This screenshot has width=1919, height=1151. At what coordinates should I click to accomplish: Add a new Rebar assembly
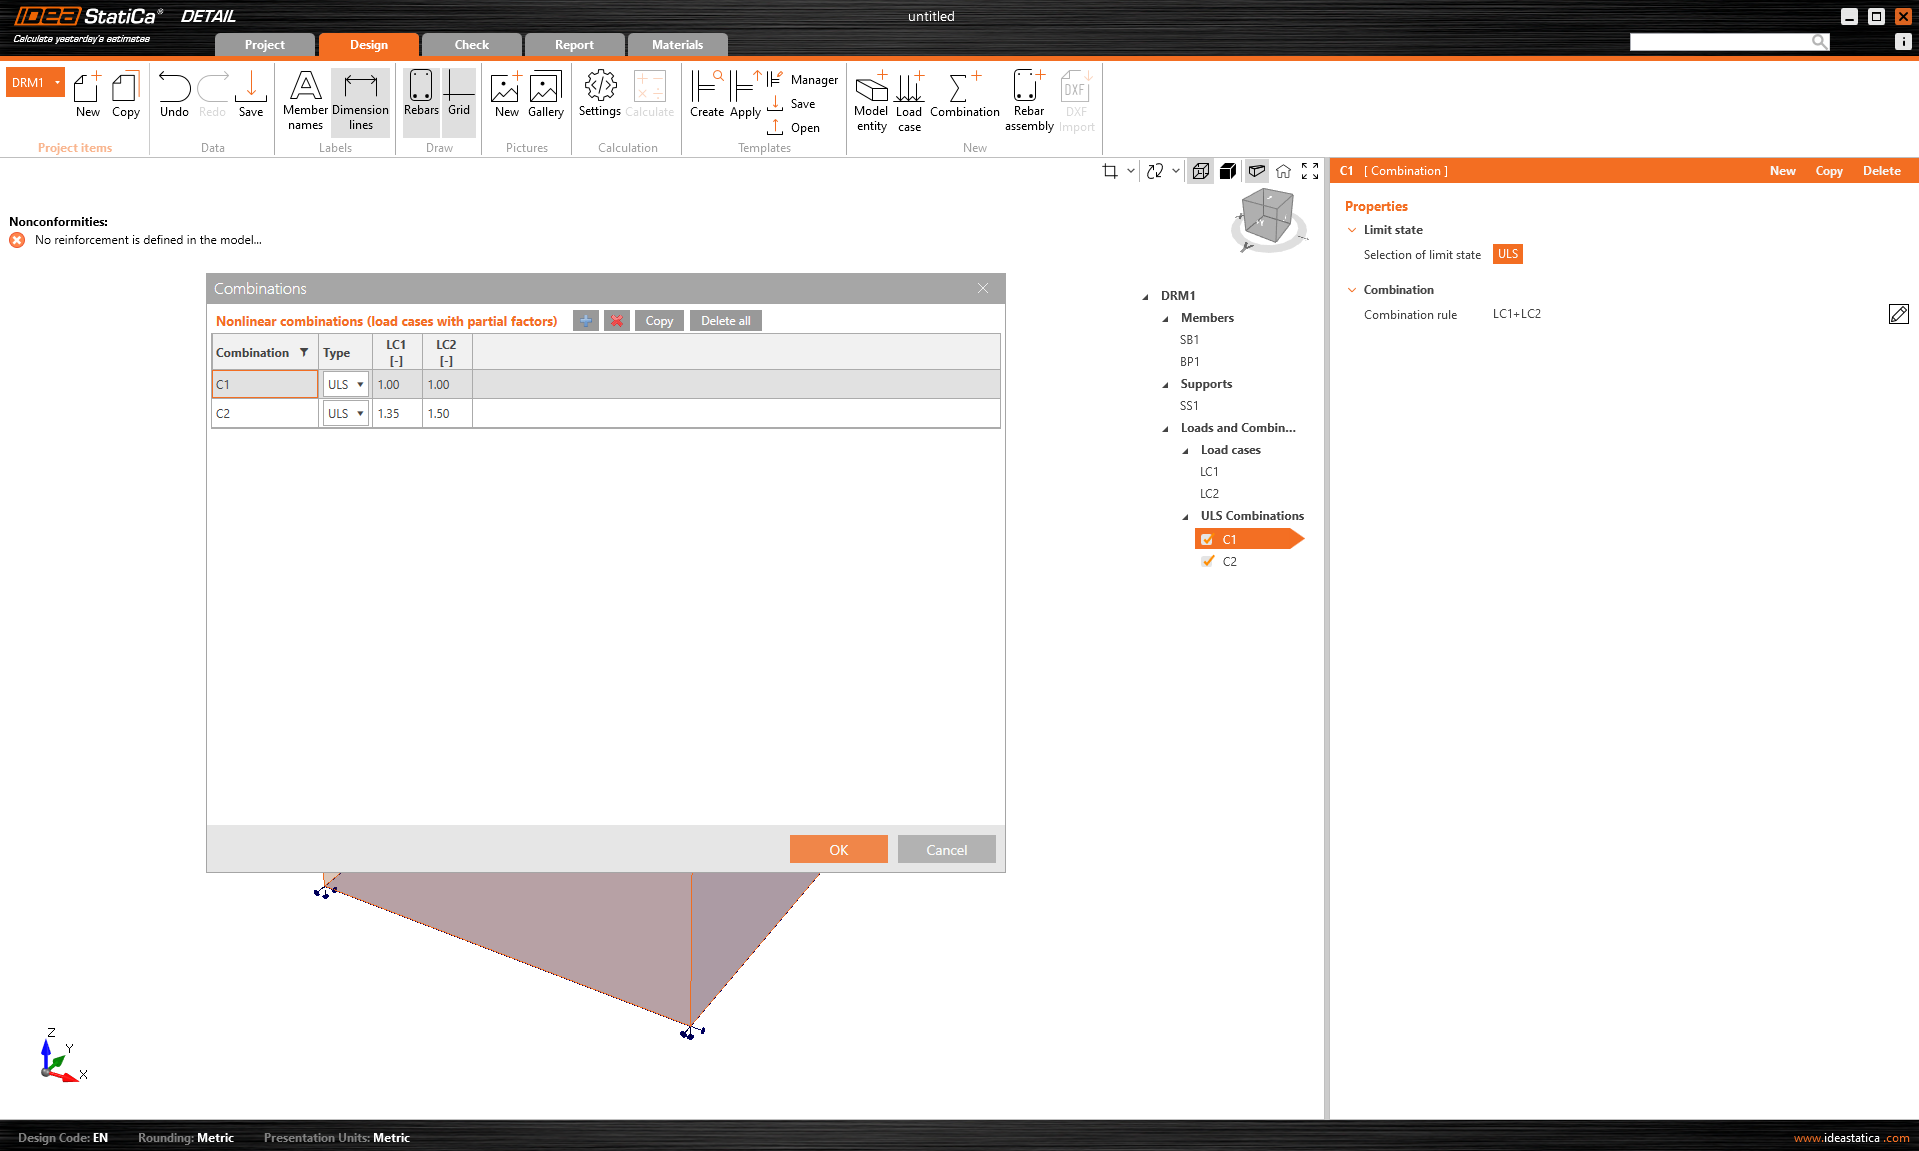click(x=1029, y=100)
